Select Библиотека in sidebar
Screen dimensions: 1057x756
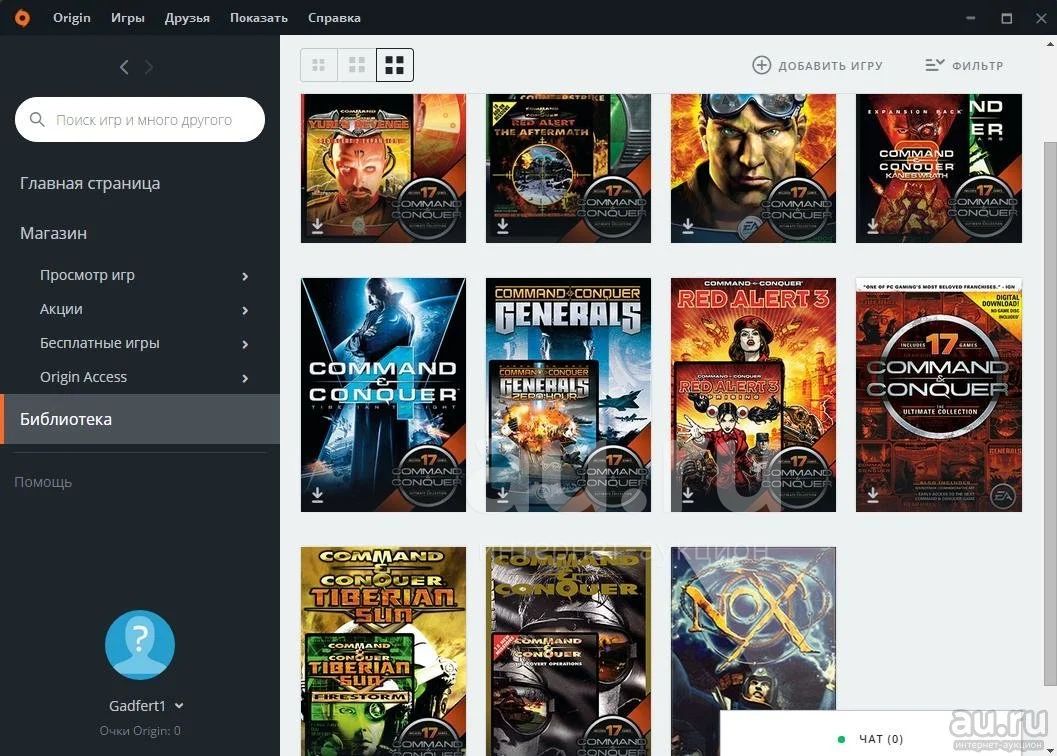pyautogui.click(x=140, y=419)
